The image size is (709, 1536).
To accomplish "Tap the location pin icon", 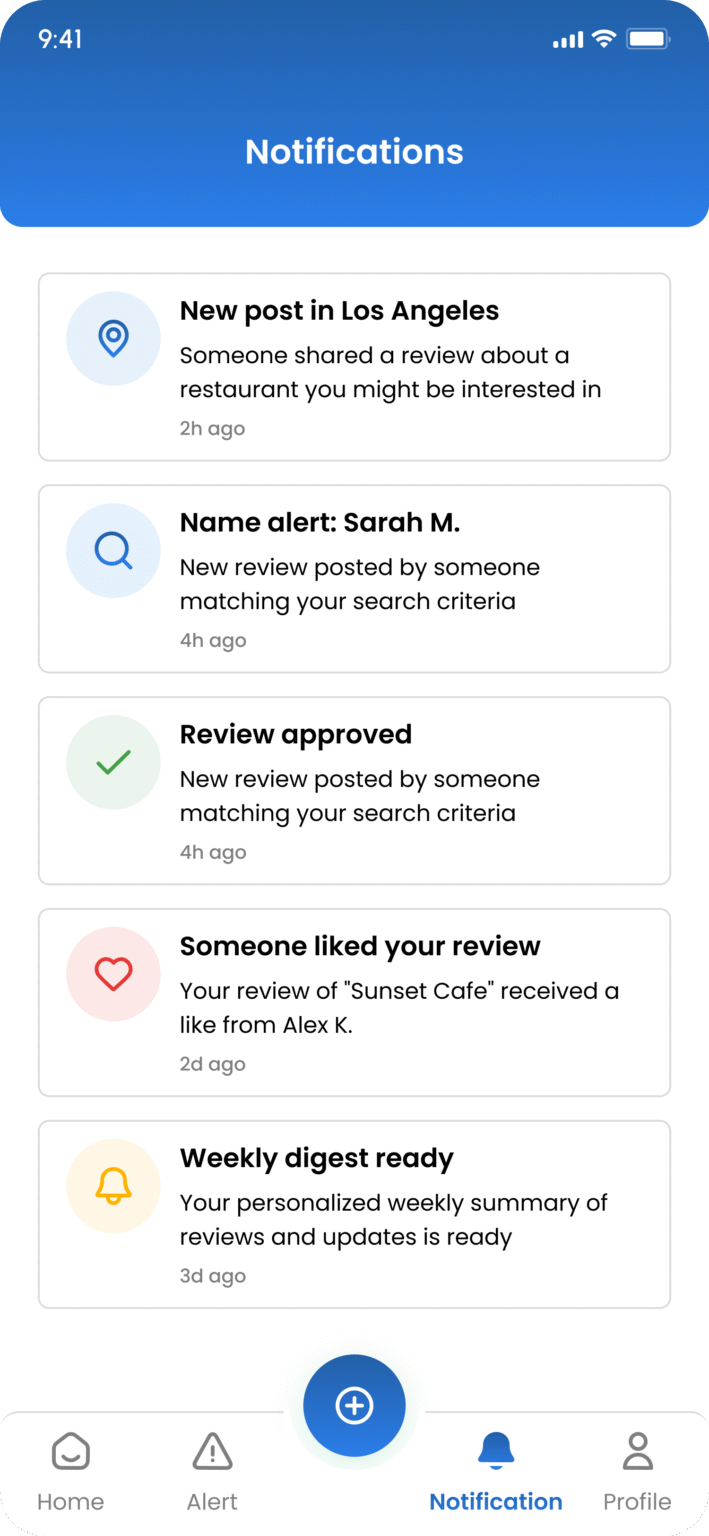I will 113,338.
